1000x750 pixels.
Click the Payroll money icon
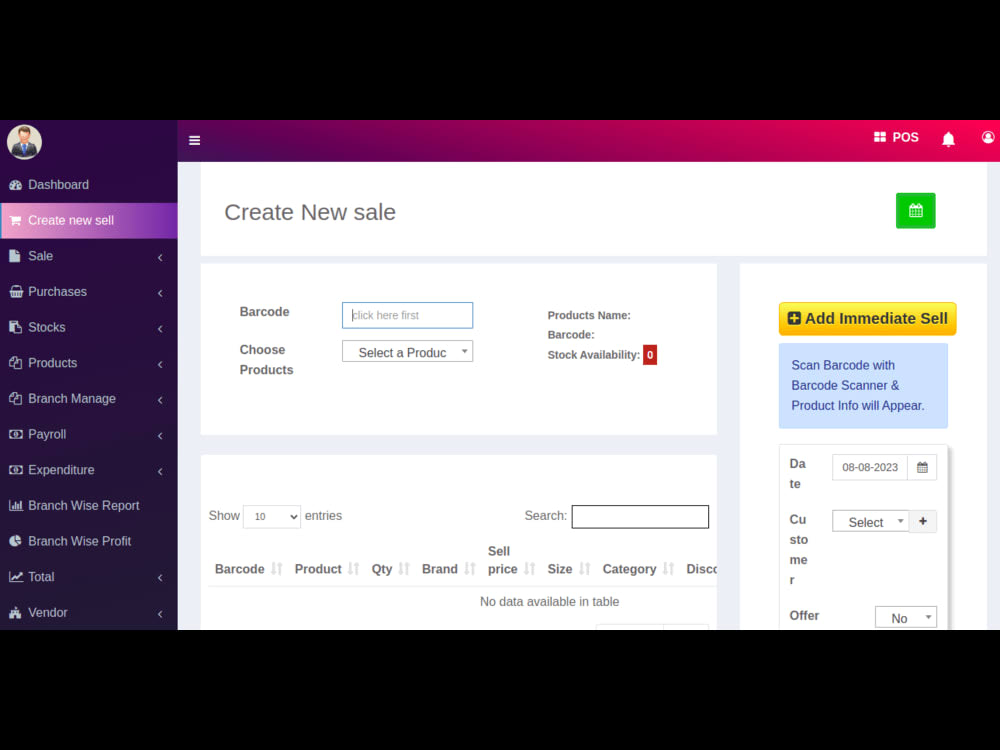(15, 434)
